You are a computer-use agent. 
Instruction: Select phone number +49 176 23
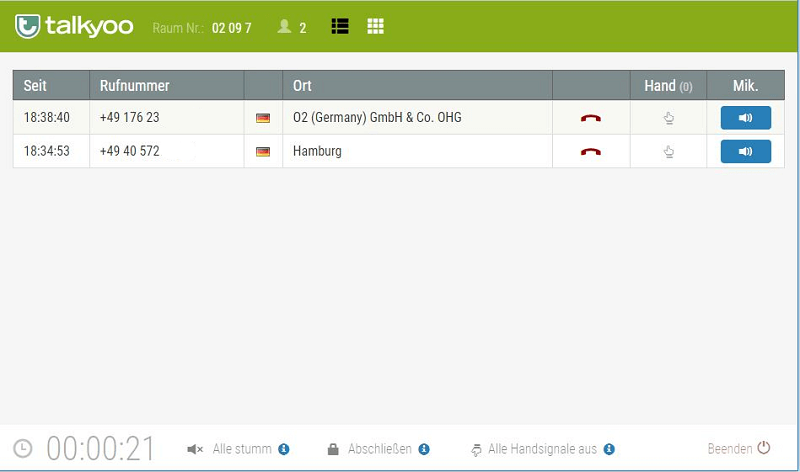coord(130,117)
